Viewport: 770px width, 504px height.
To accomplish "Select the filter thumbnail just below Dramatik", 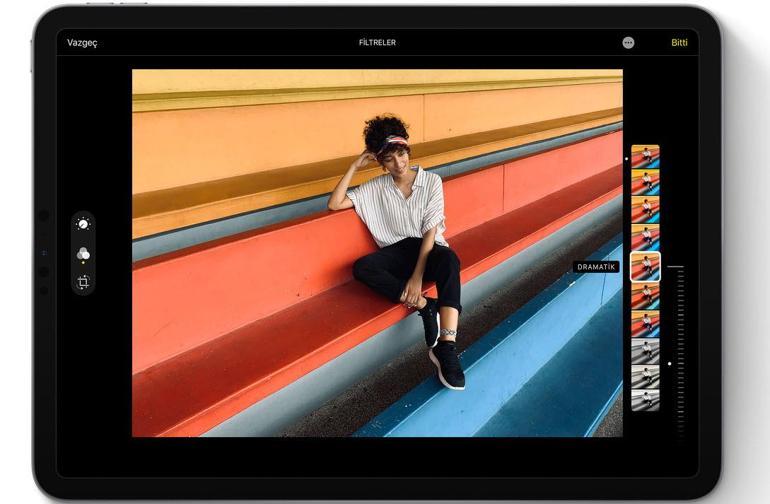I will click(645, 296).
